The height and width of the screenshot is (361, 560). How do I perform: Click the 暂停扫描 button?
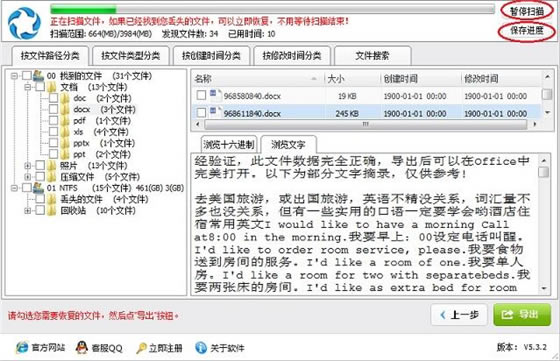pyautogui.click(x=527, y=11)
